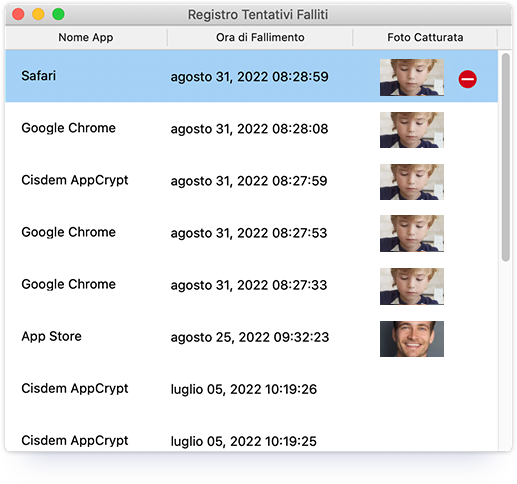View captured photo for Cisdem AppCrypt 08:27:59
This screenshot has height=484, width=517.
(412, 182)
